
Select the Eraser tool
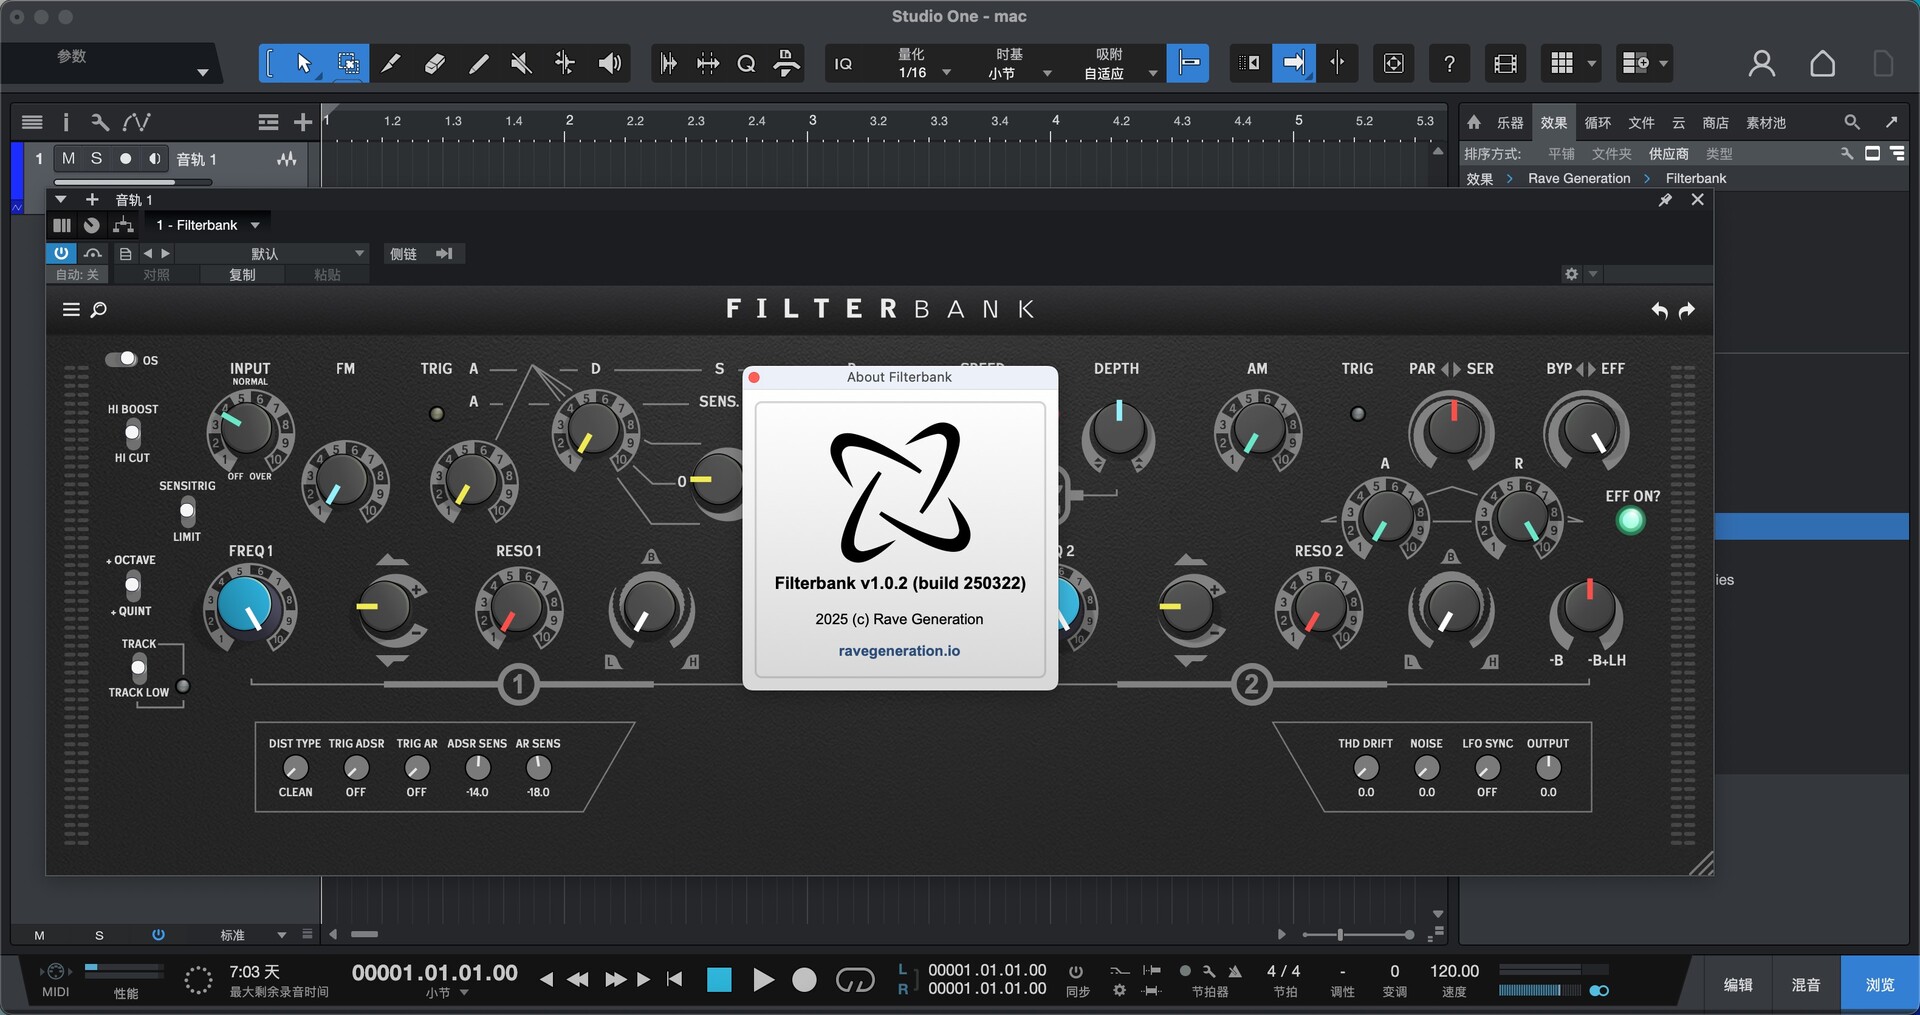[434, 63]
